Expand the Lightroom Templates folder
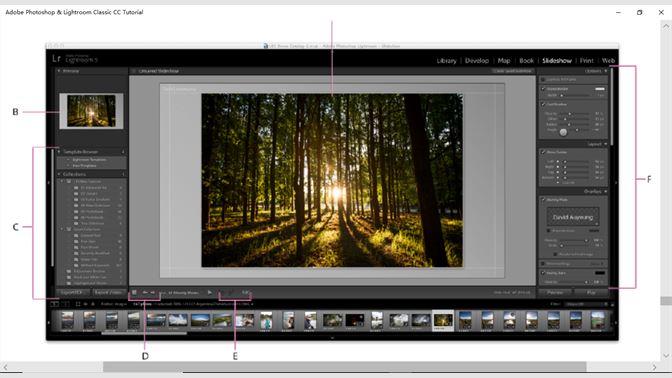 [x=68, y=159]
